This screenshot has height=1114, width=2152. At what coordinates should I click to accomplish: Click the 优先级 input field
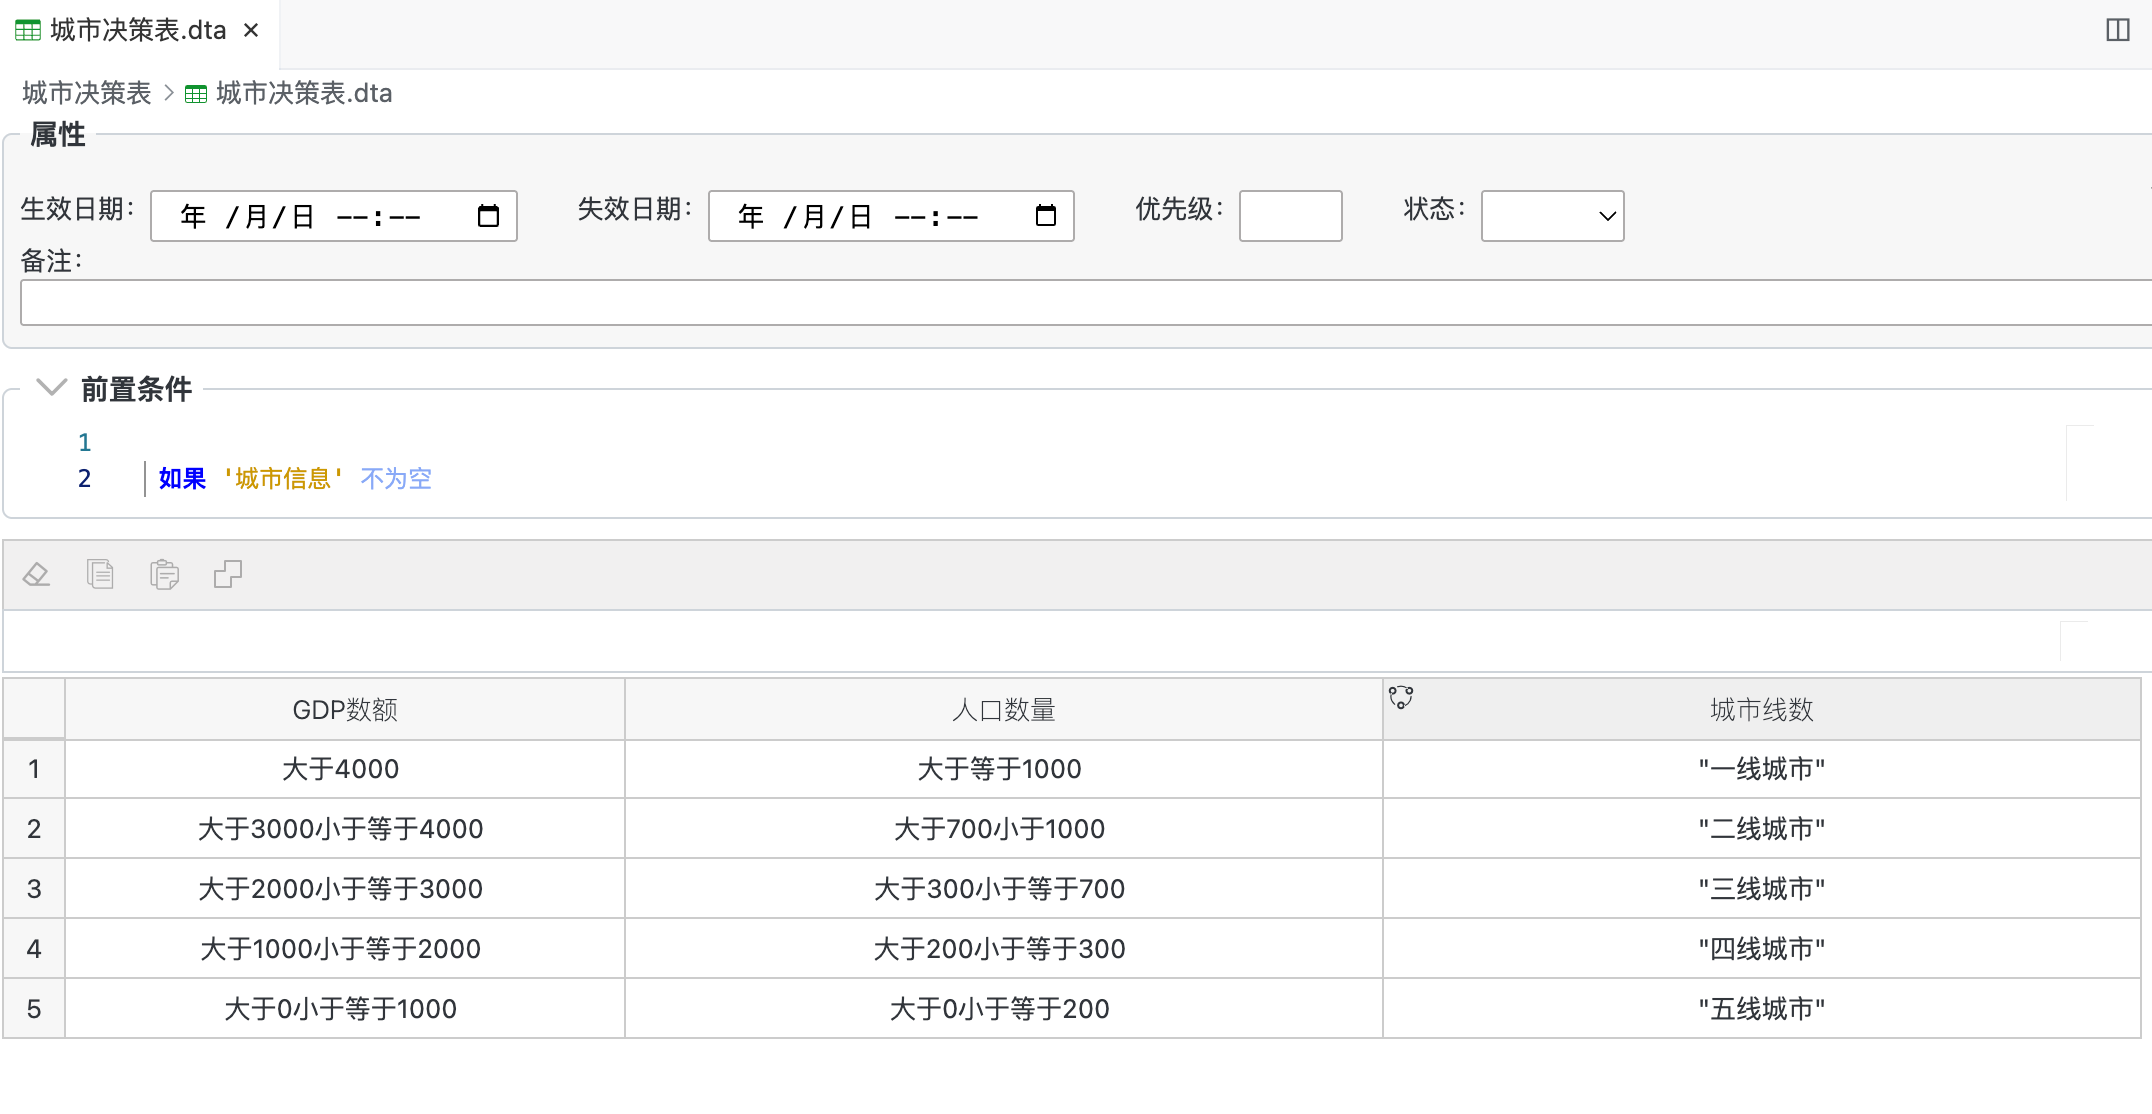[x=1290, y=216]
